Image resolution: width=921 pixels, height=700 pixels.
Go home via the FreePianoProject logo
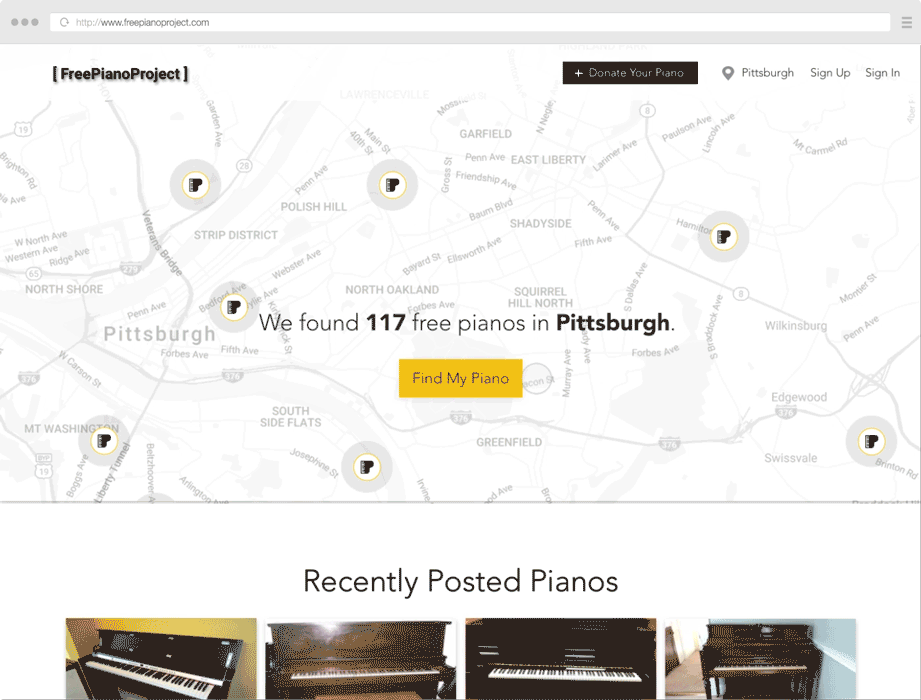point(120,74)
